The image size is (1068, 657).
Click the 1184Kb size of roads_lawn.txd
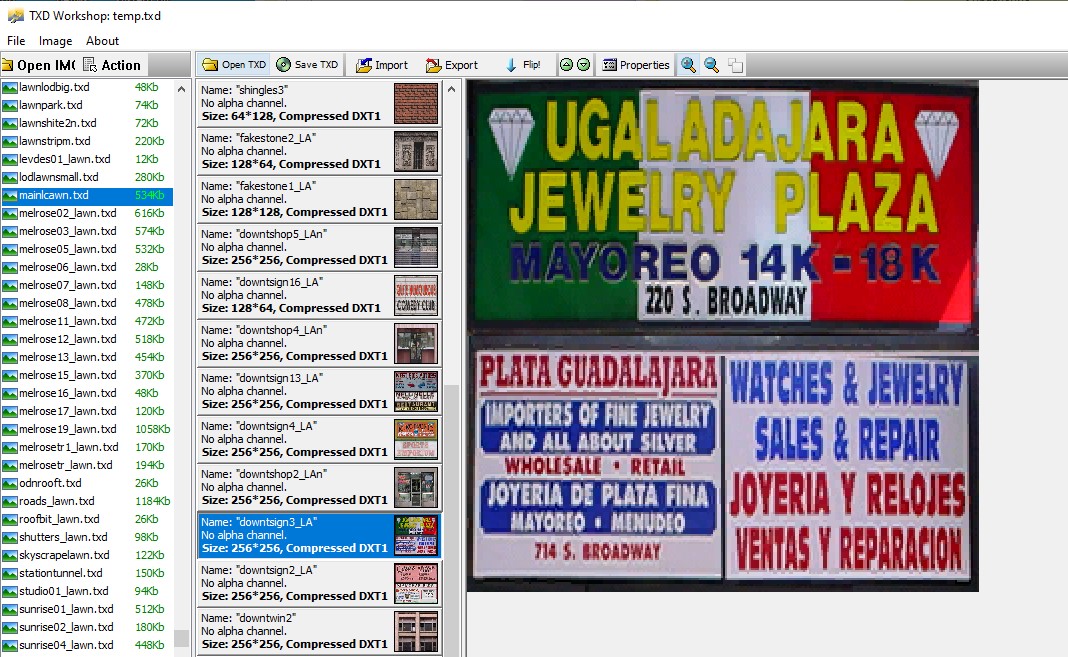tap(153, 501)
